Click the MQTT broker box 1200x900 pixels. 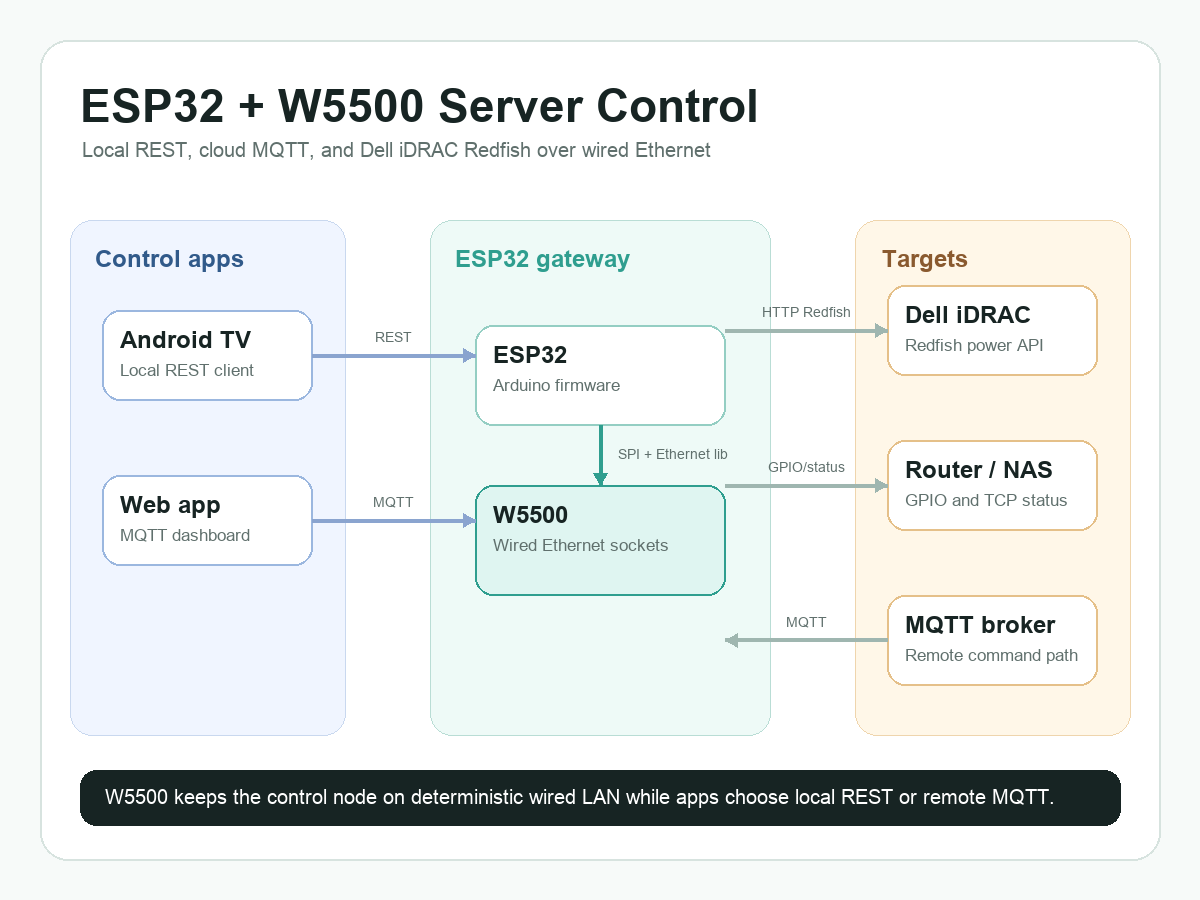click(x=993, y=640)
